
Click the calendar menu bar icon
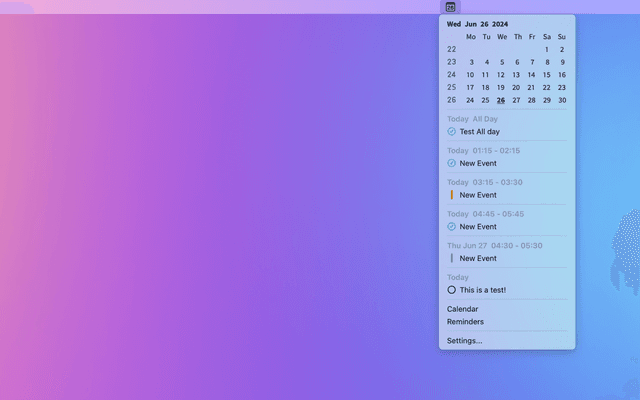450,7
